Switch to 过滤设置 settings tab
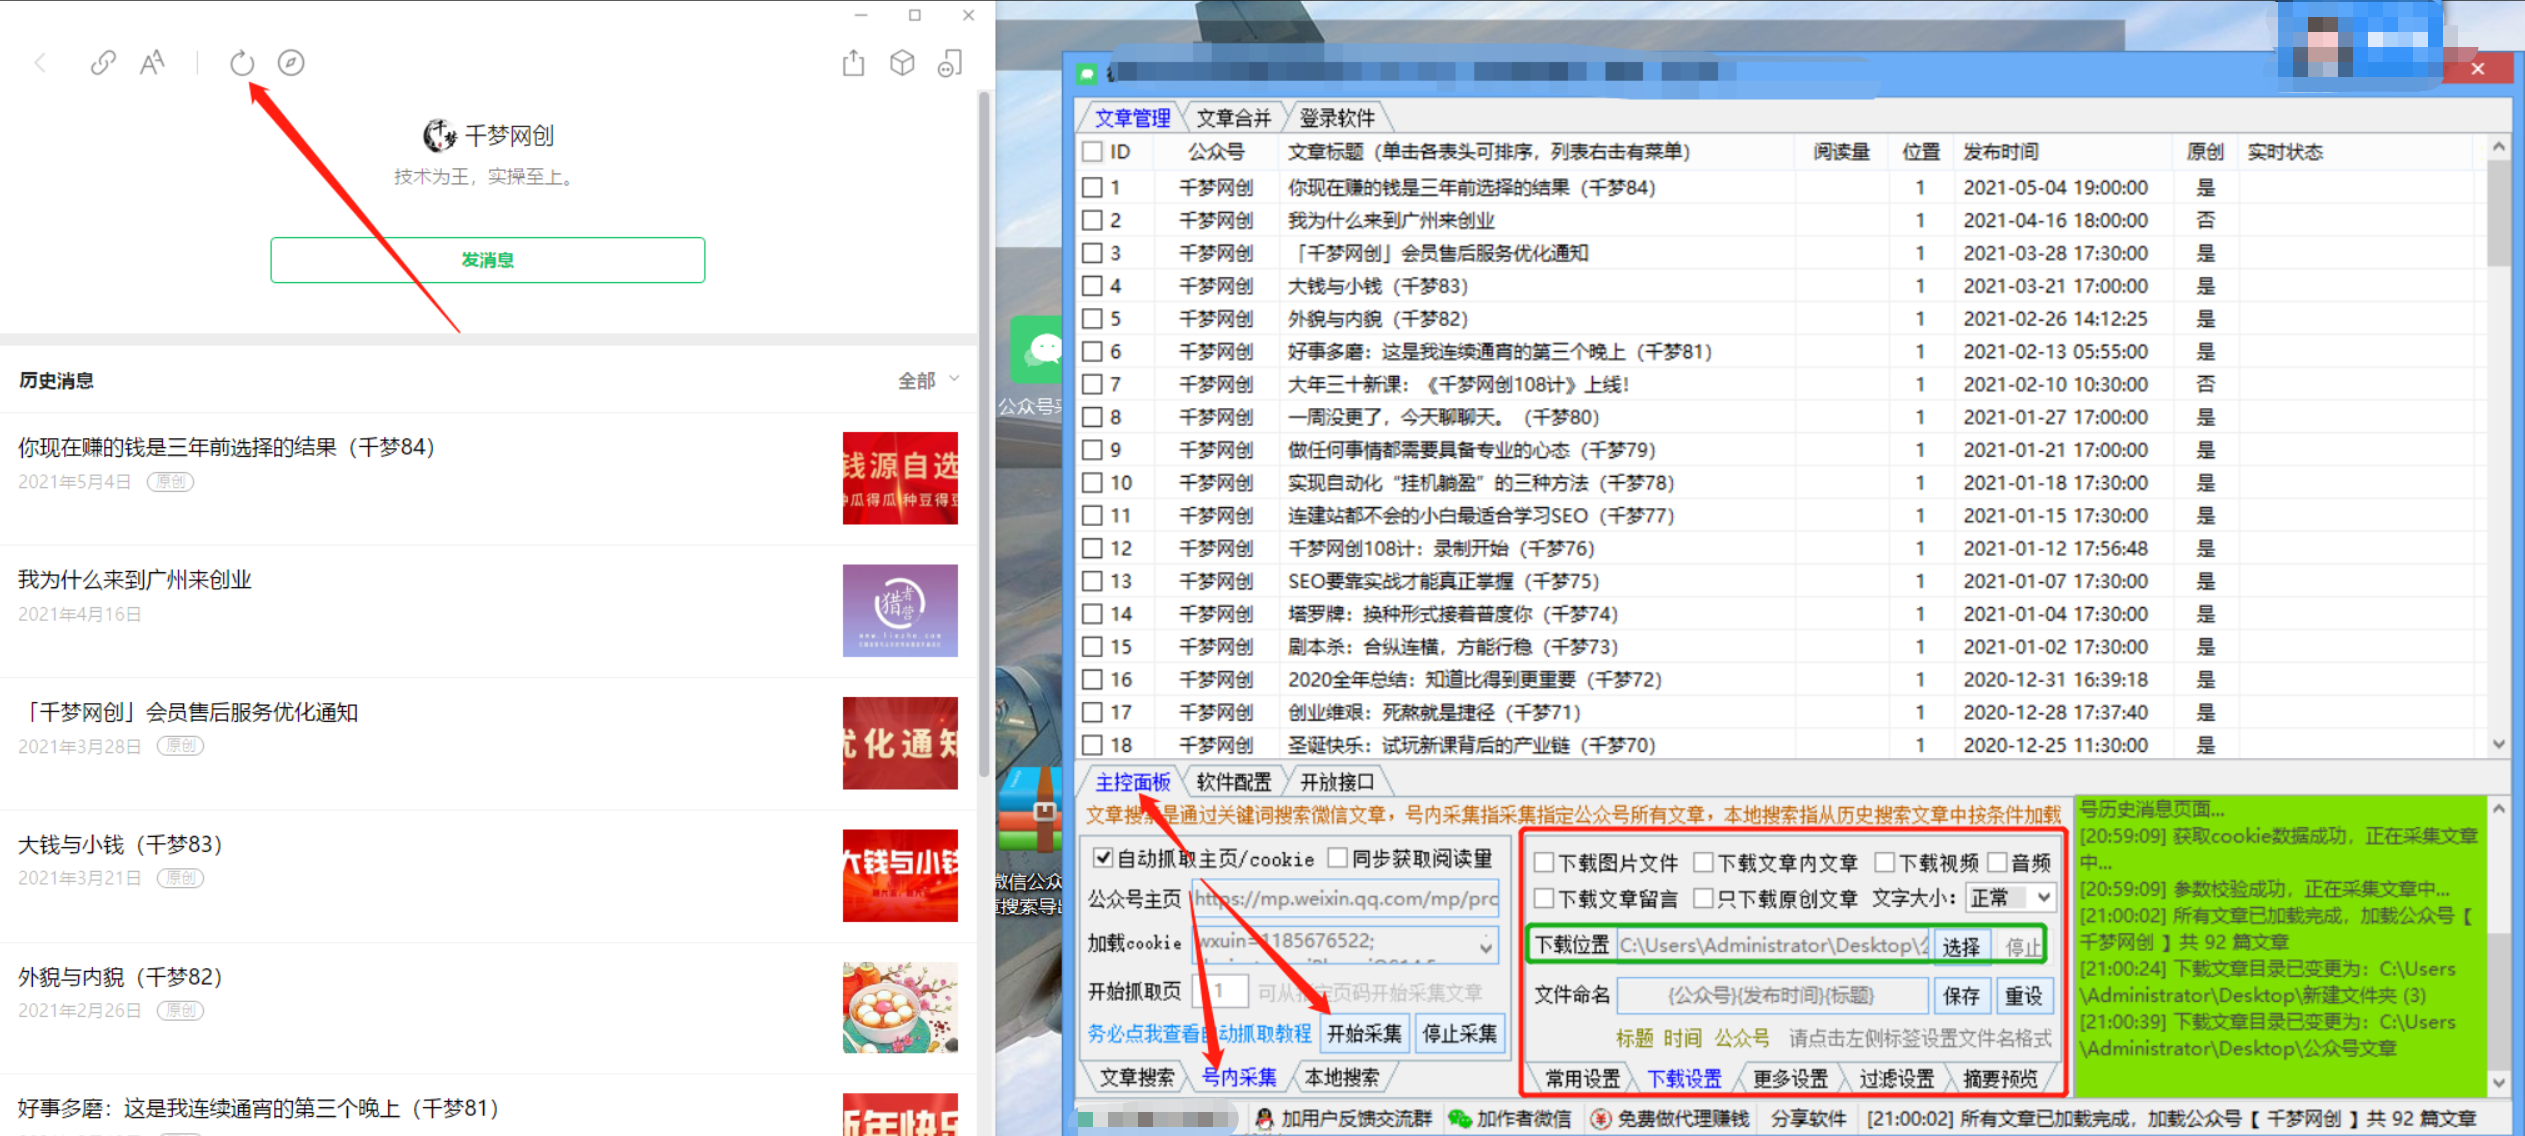This screenshot has width=2525, height=1136. pos(1896,1078)
